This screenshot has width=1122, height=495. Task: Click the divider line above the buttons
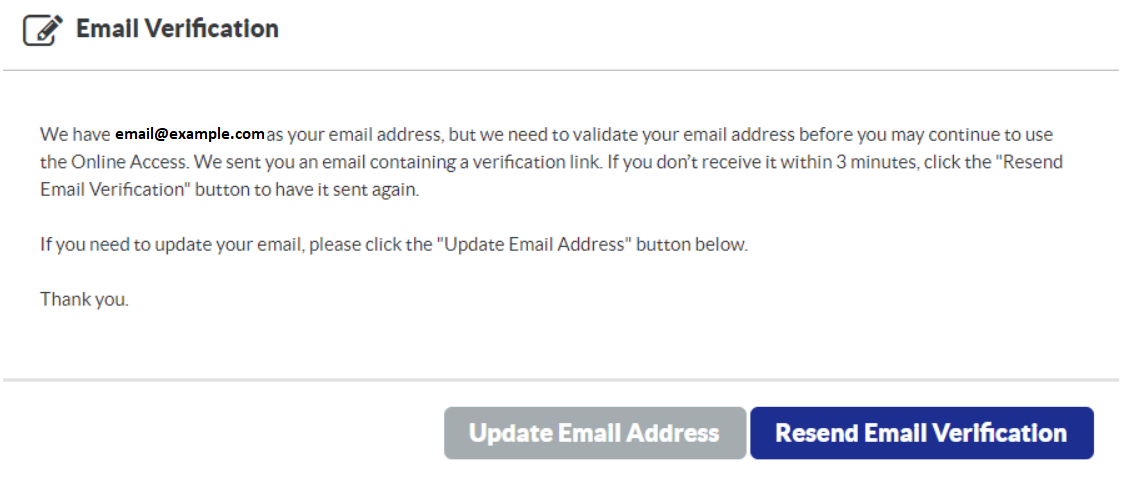(560, 380)
